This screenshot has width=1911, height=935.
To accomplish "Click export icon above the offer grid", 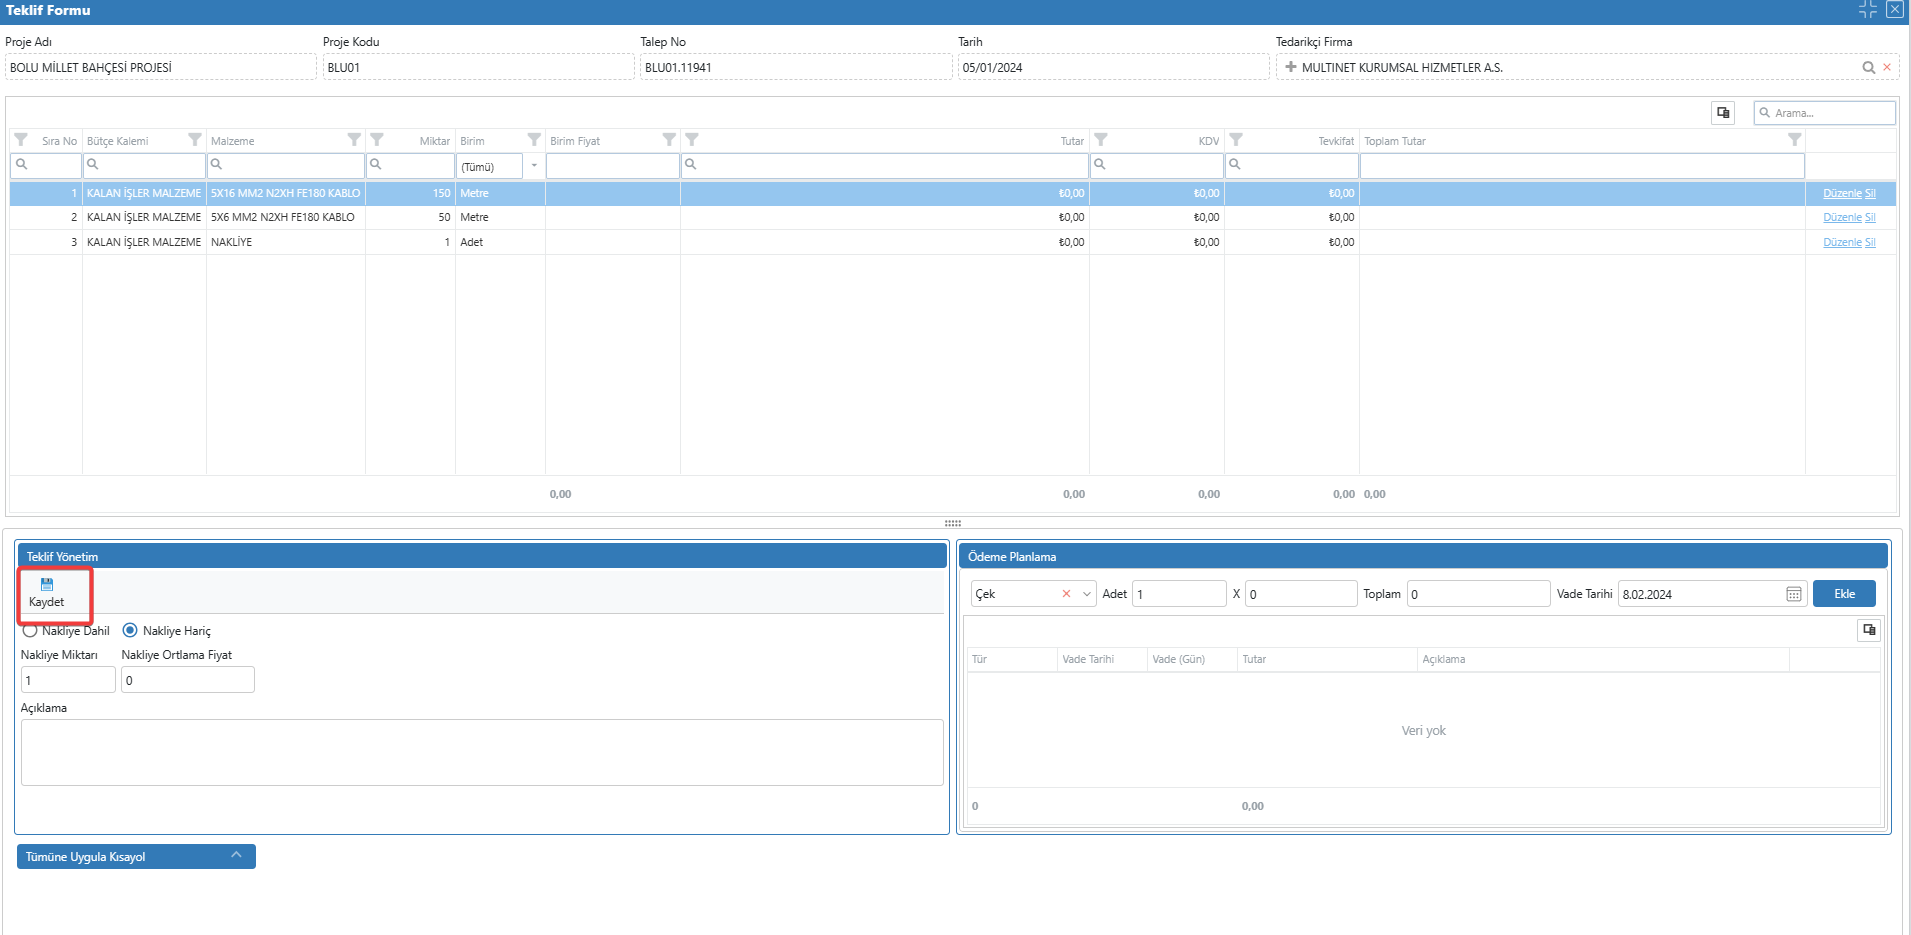I will pos(1723,113).
